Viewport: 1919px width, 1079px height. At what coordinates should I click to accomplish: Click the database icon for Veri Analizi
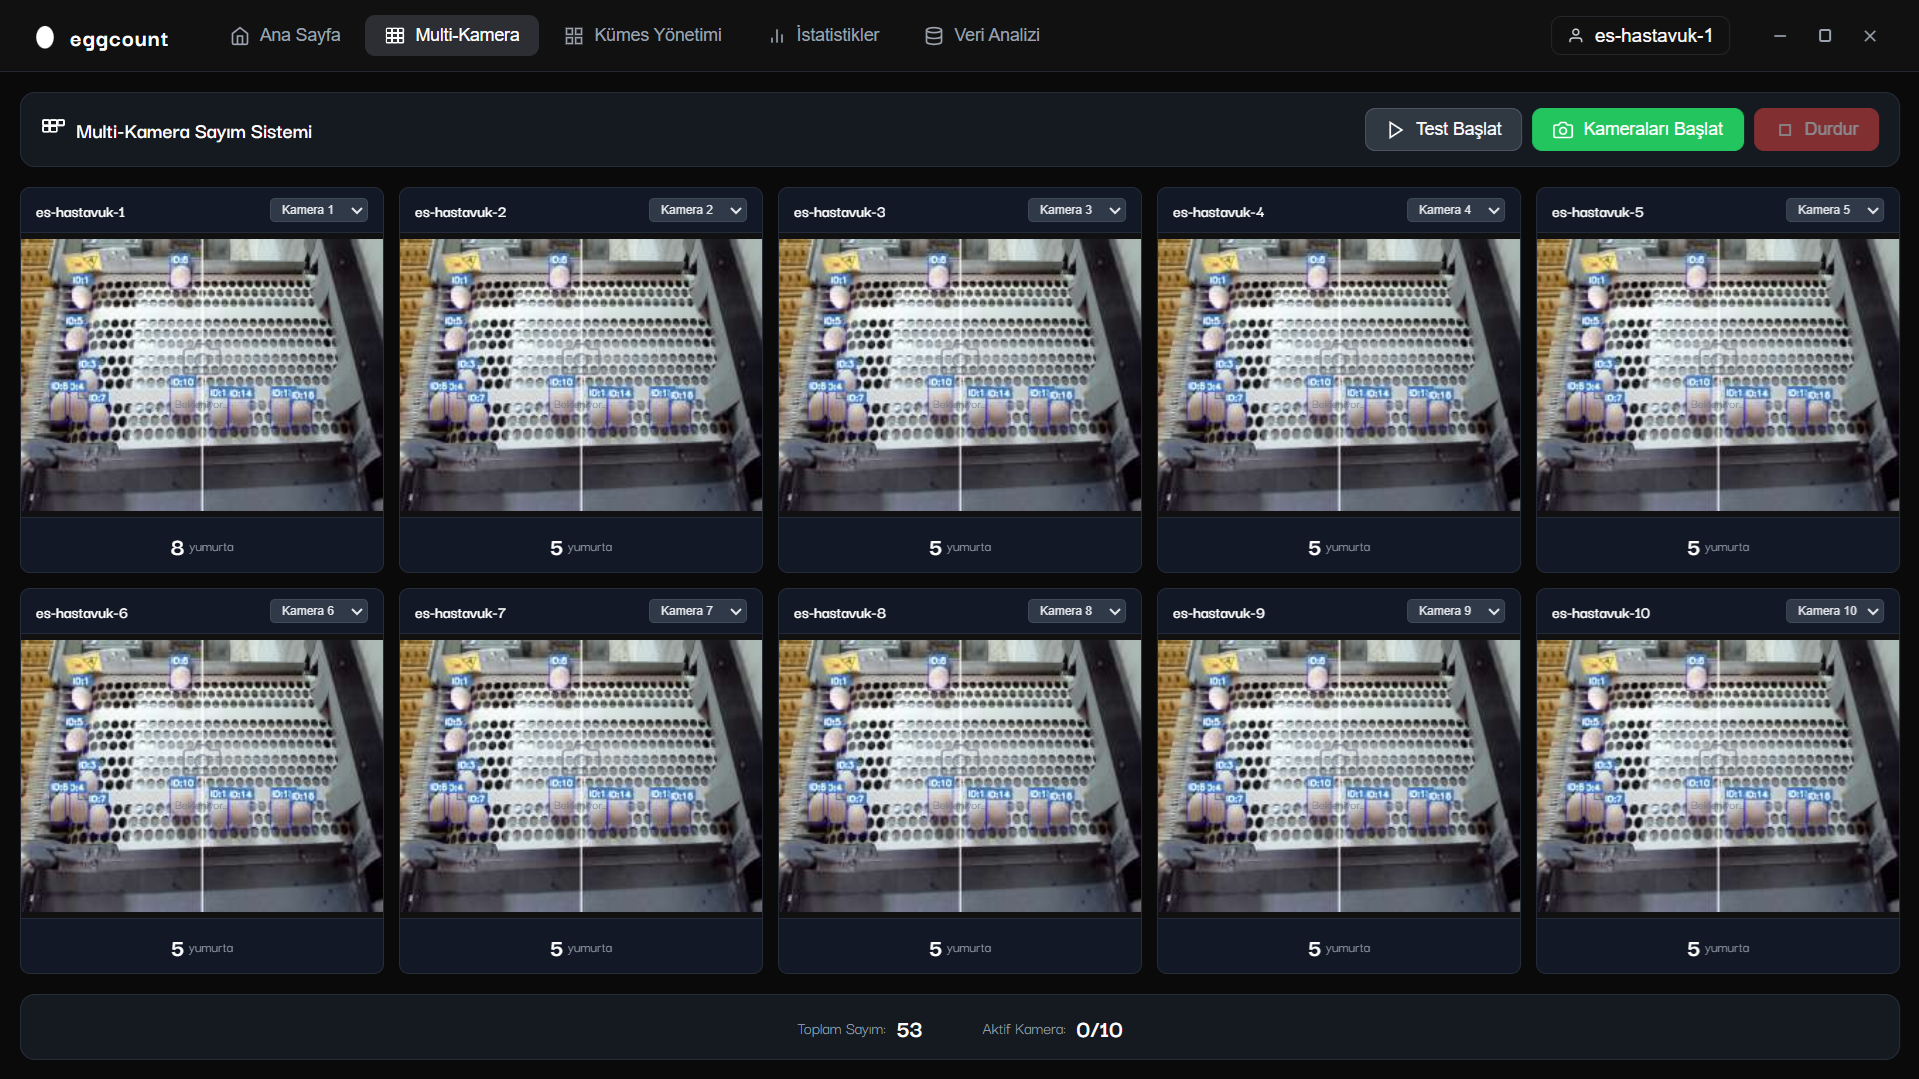(934, 36)
